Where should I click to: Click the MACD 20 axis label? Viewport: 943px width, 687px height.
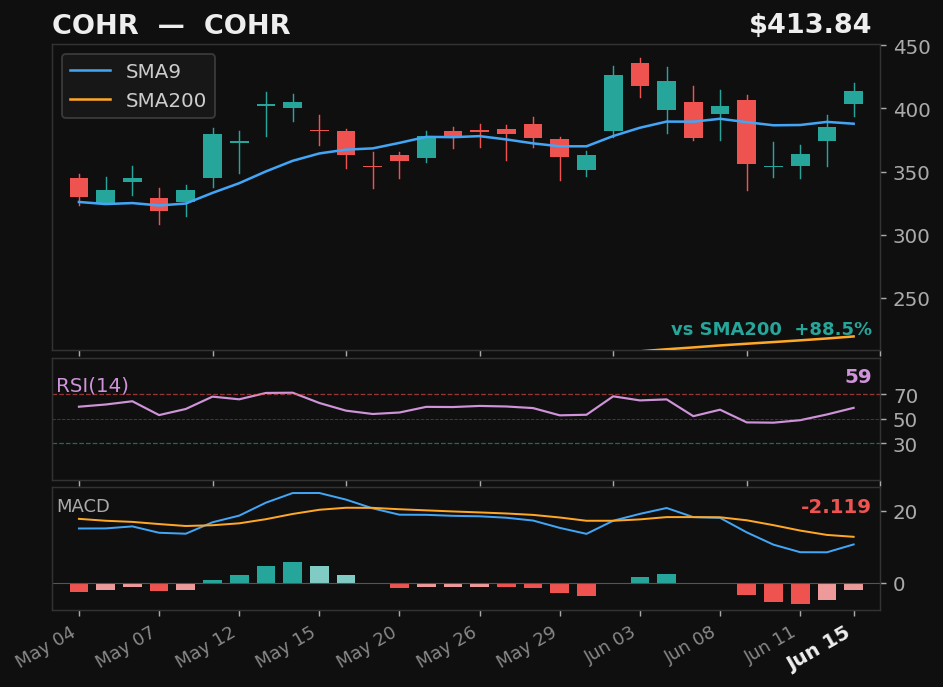click(905, 512)
